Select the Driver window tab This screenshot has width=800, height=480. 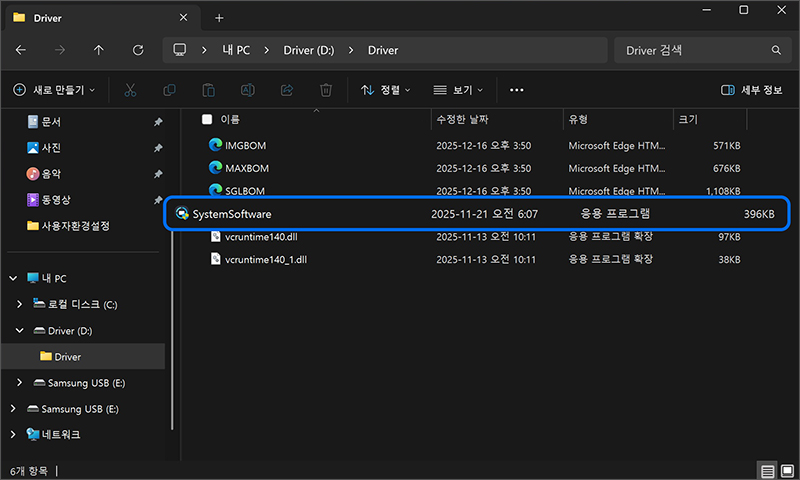pos(102,18)
